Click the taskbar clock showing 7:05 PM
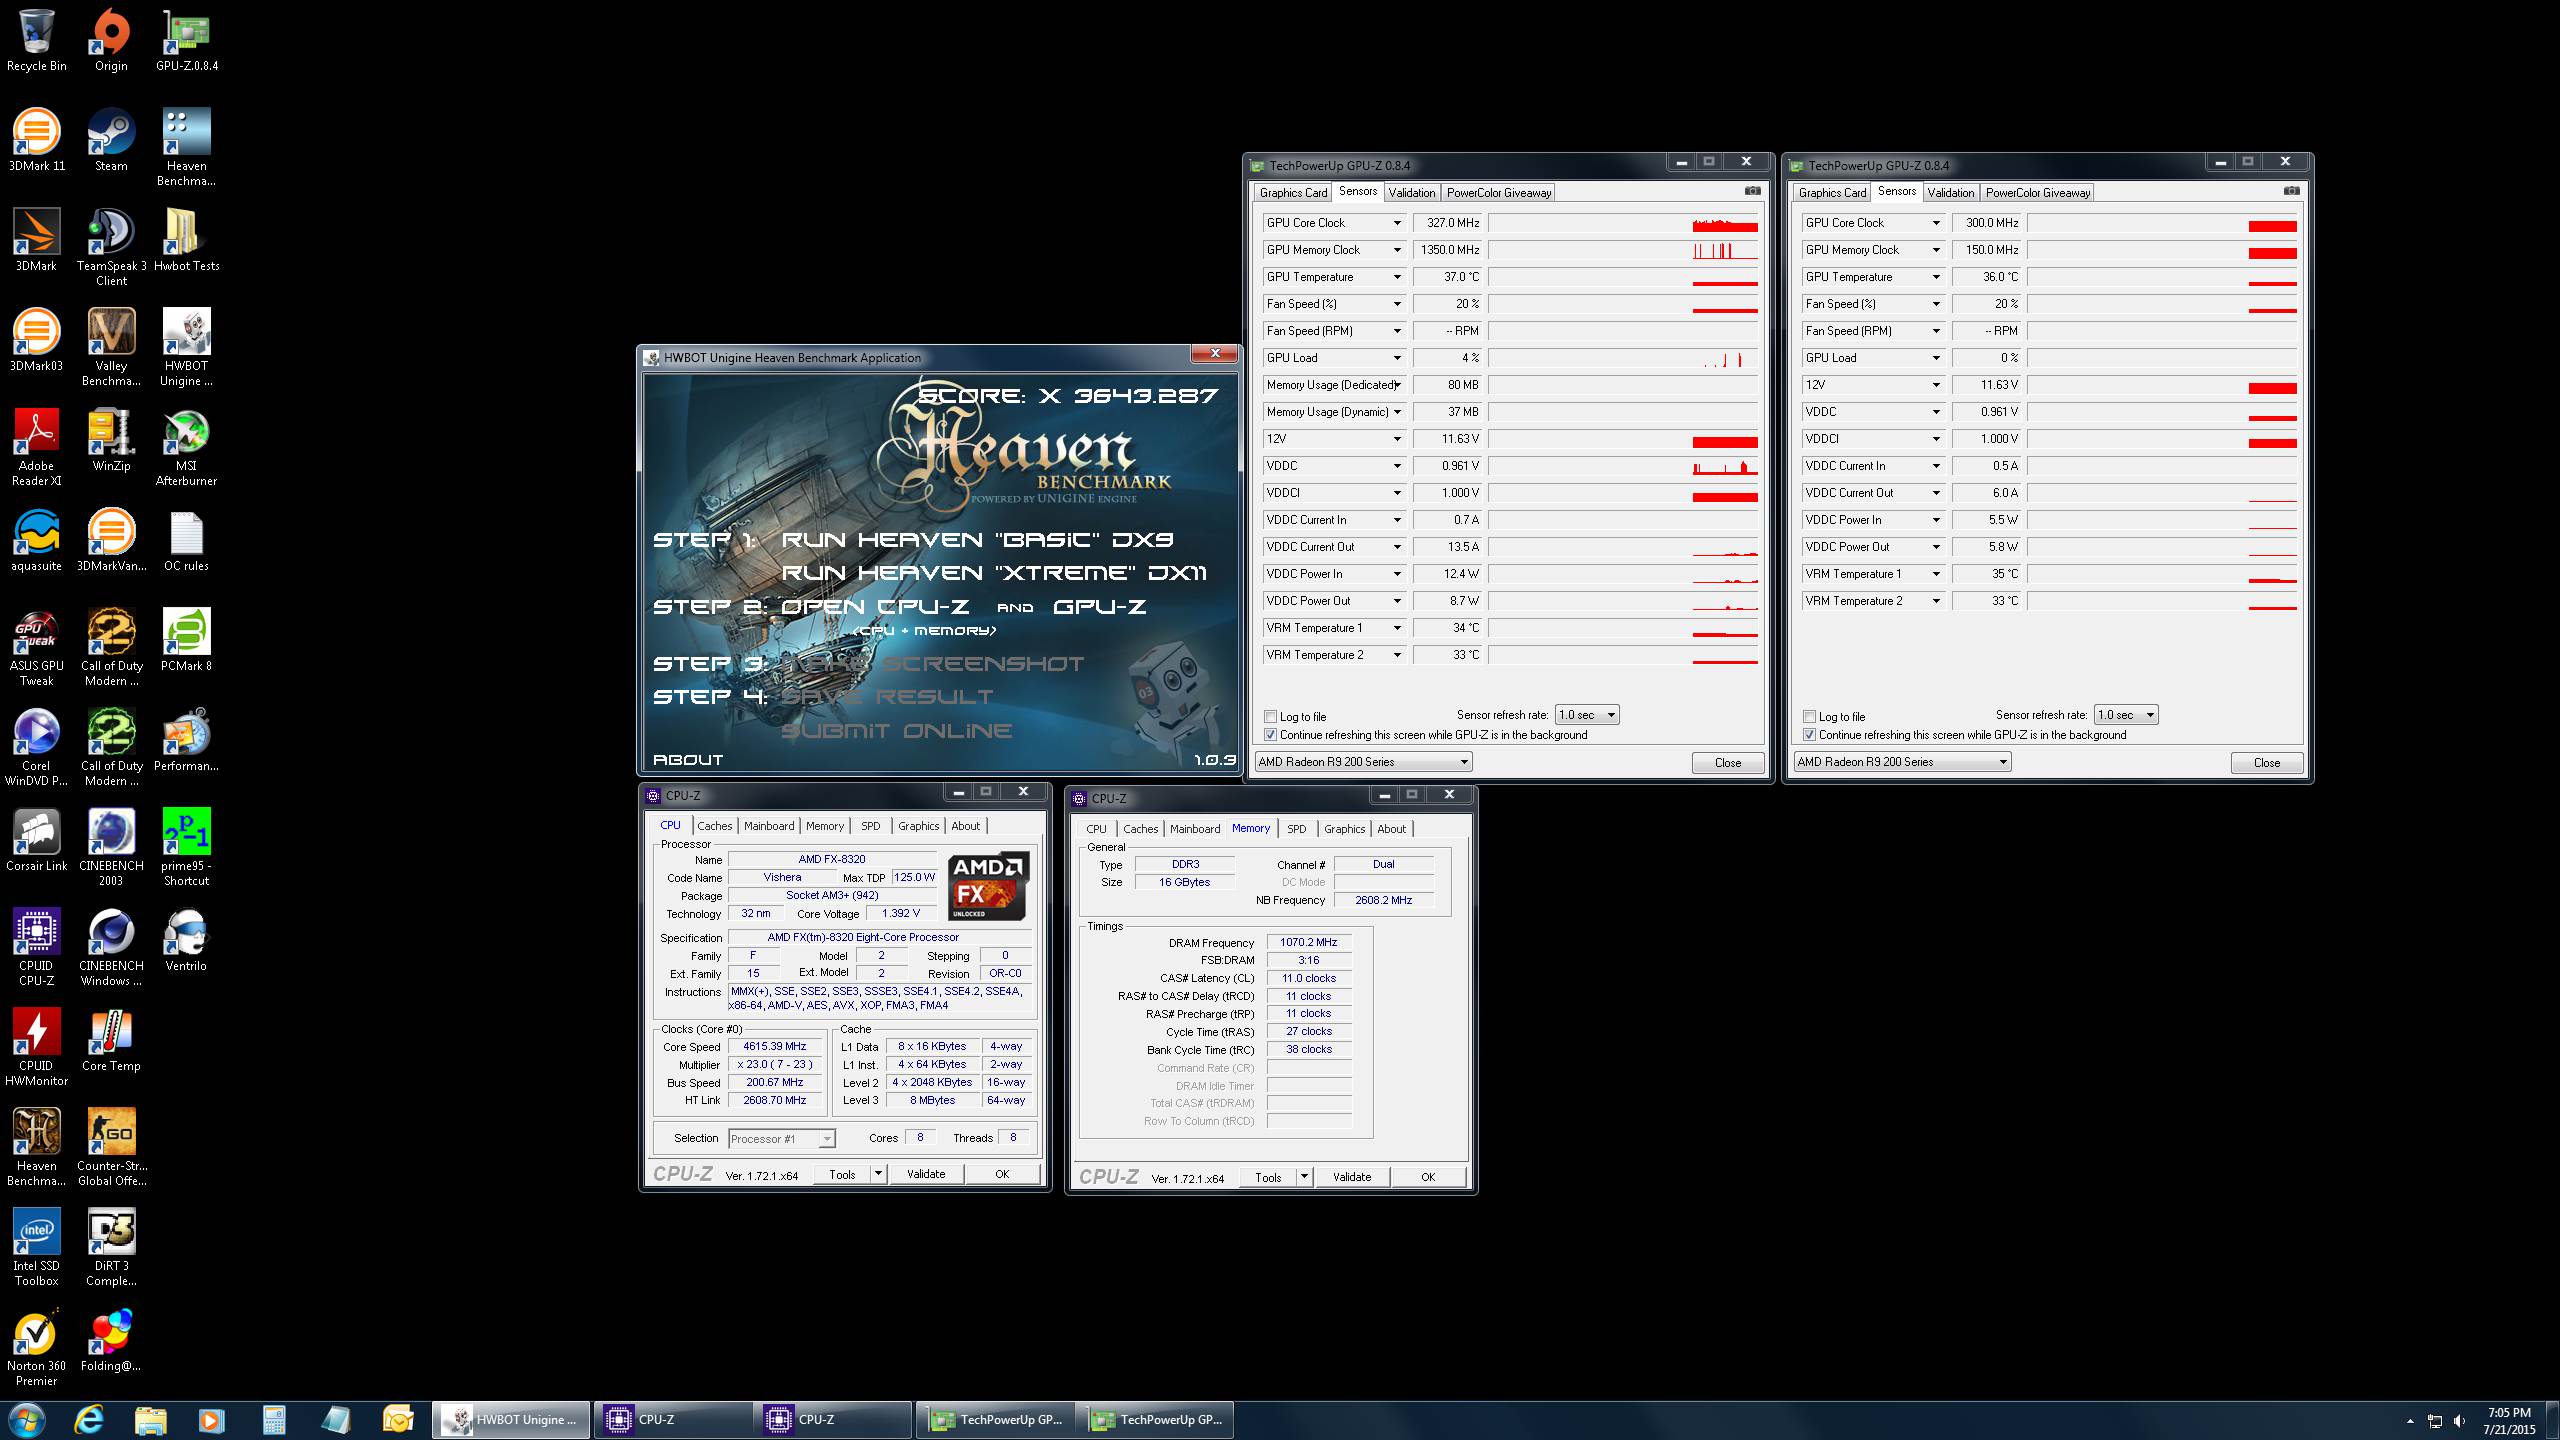 point(2508,1421)
